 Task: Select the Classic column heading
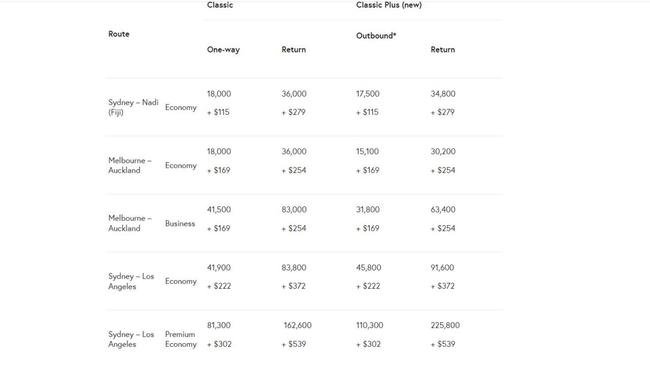coord(220,5)
